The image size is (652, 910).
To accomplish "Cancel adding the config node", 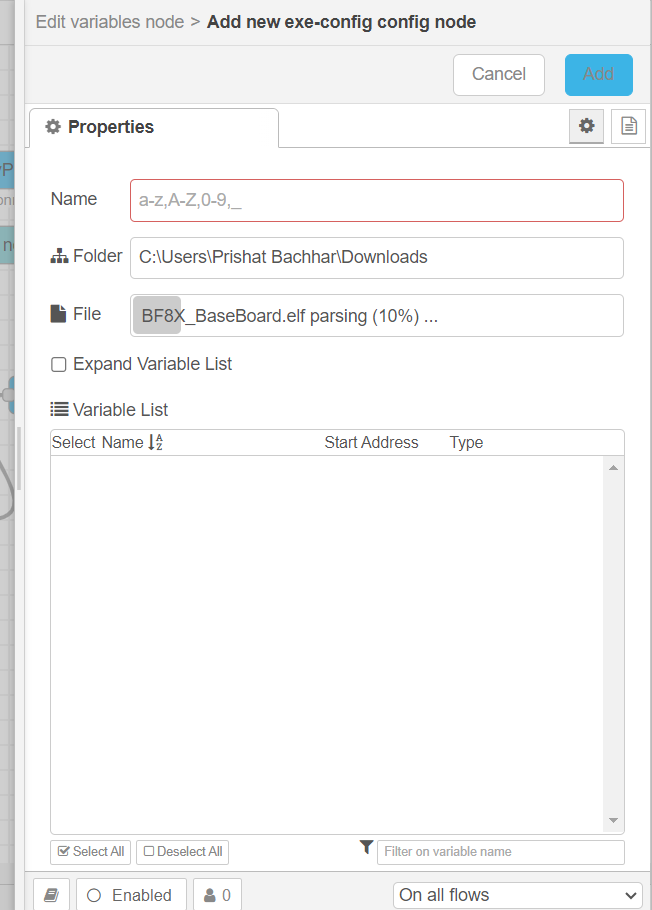I will [x=499, y=74].
